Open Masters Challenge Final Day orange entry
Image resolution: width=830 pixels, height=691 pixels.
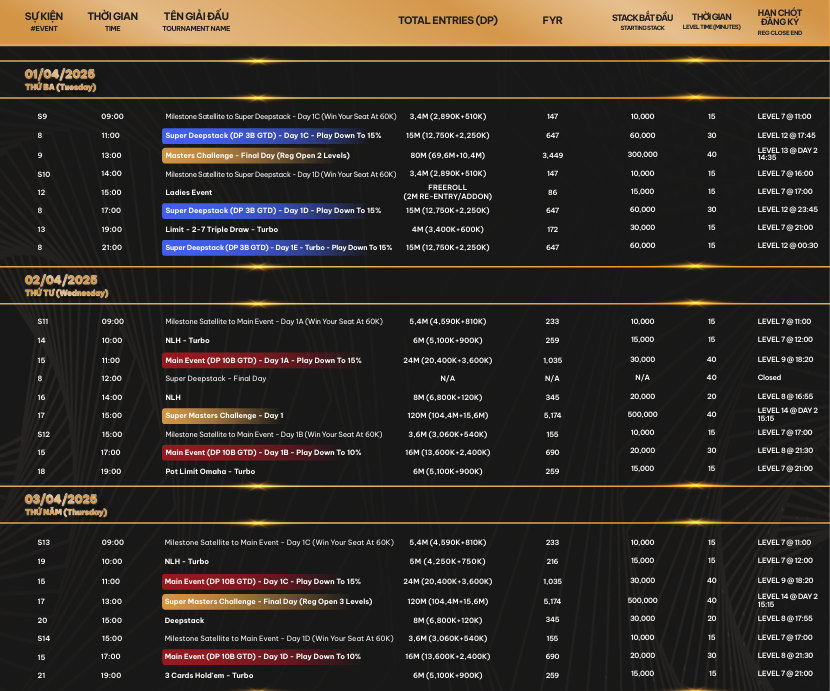pos(257,156)
